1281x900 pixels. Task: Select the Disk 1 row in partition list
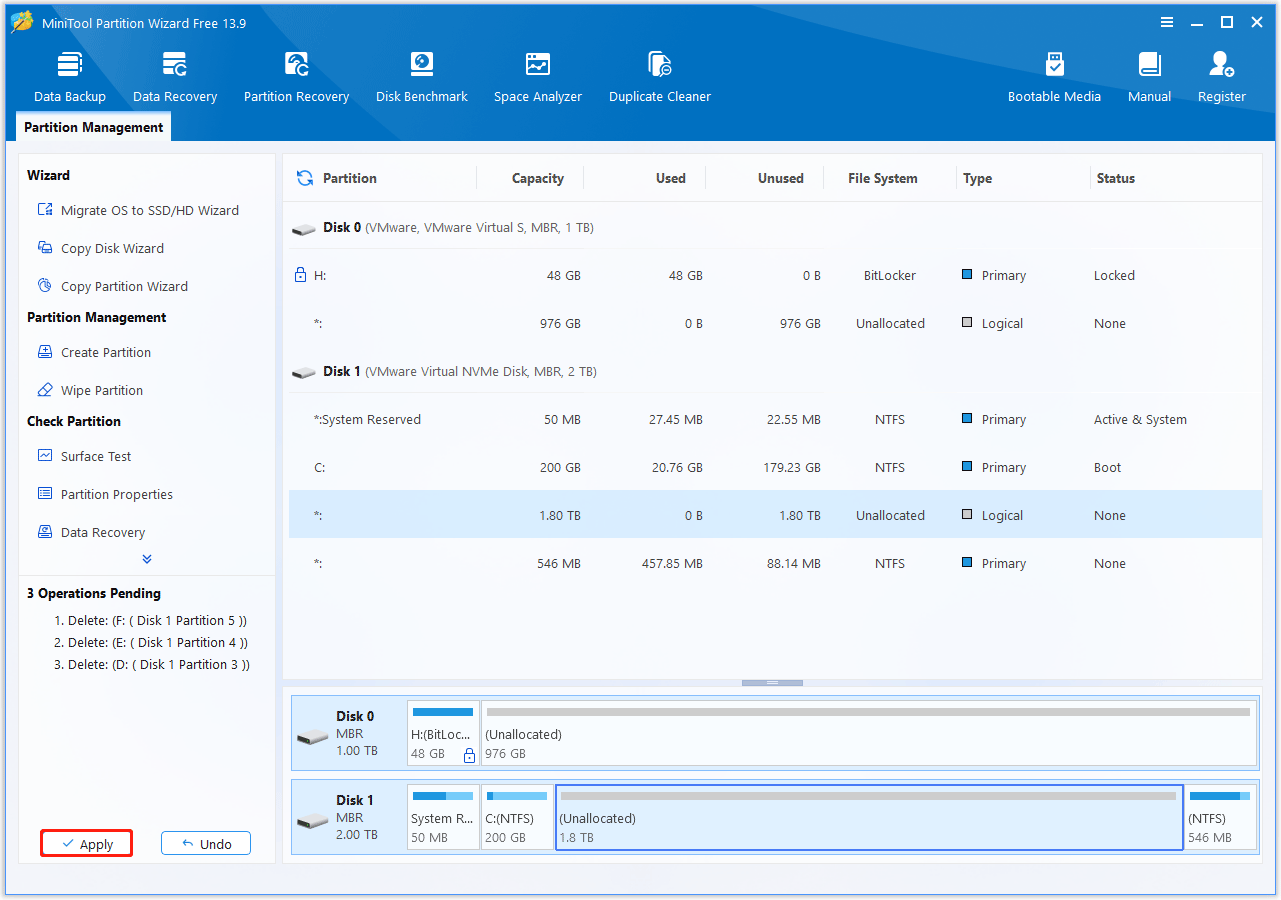775,371
